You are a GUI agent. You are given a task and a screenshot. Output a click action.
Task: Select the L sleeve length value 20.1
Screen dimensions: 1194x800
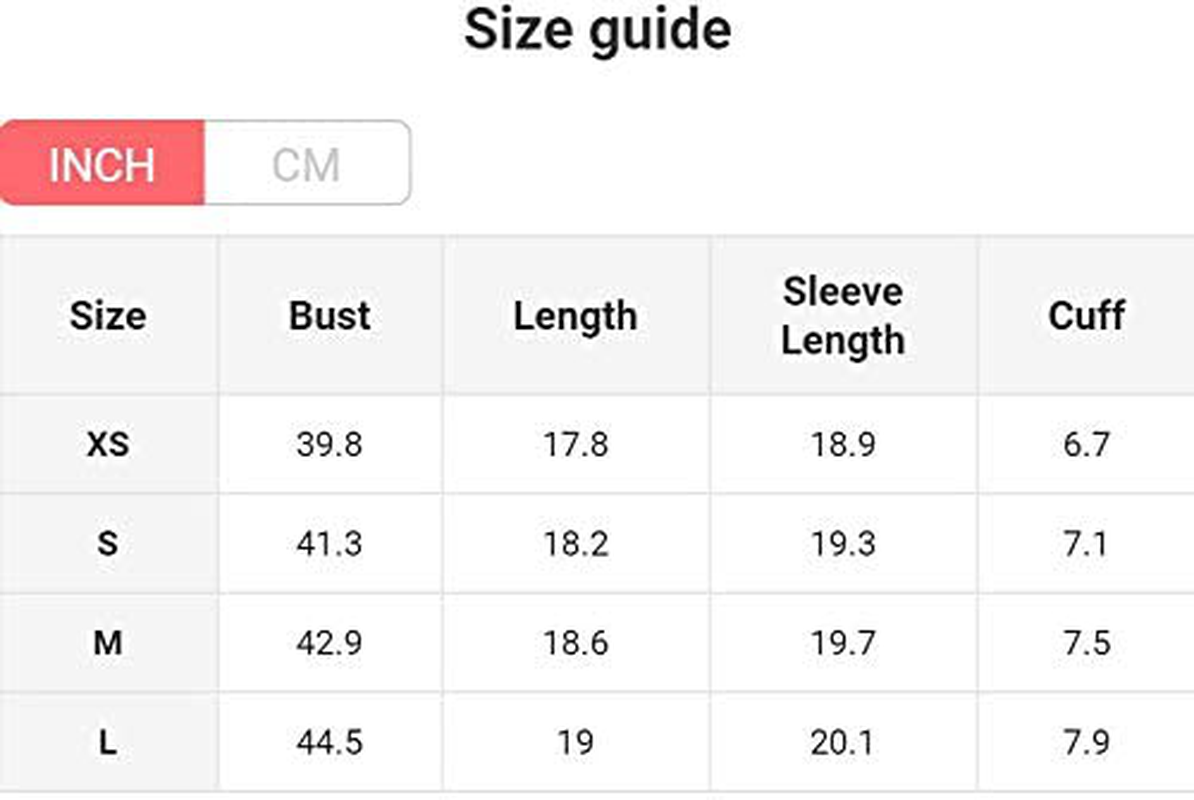coord(842,742)
